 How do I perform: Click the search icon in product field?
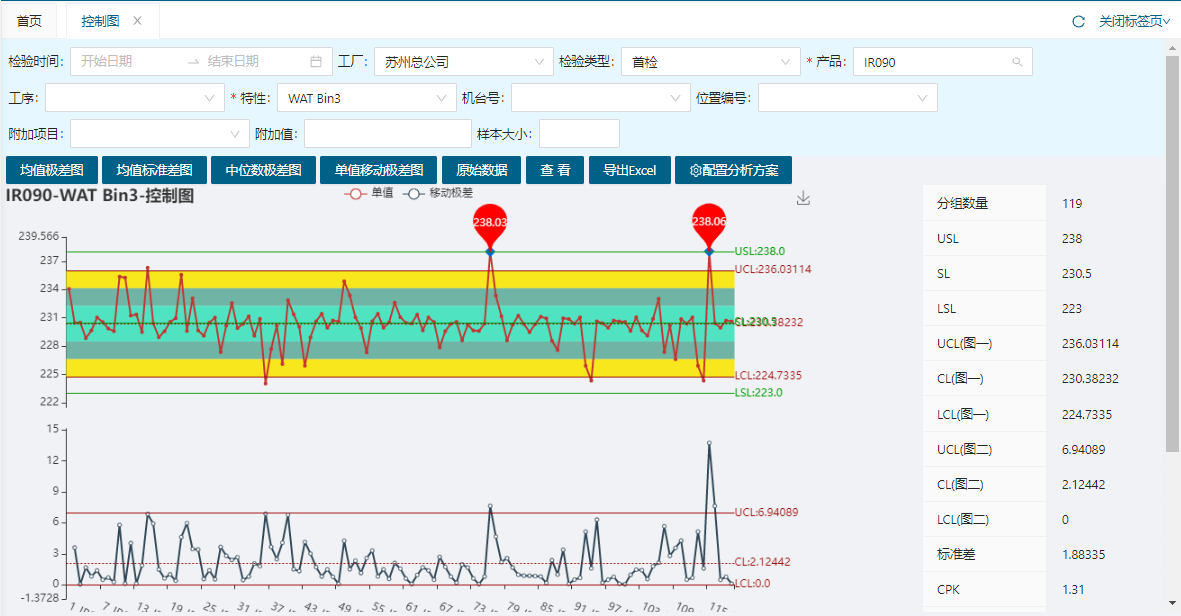point(1017,62)
